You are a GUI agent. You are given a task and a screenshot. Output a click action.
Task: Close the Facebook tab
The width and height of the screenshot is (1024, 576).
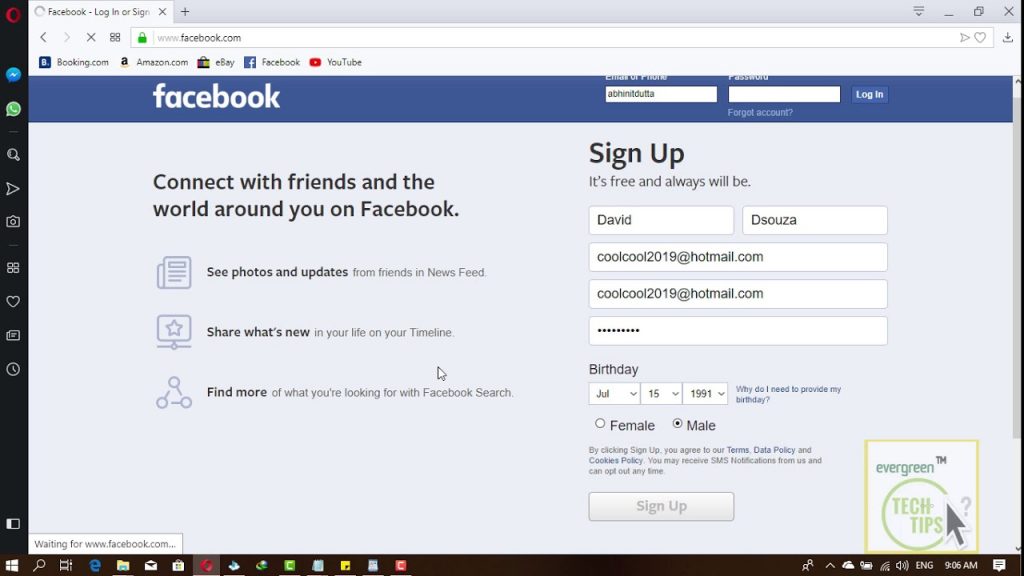(163, 12)
